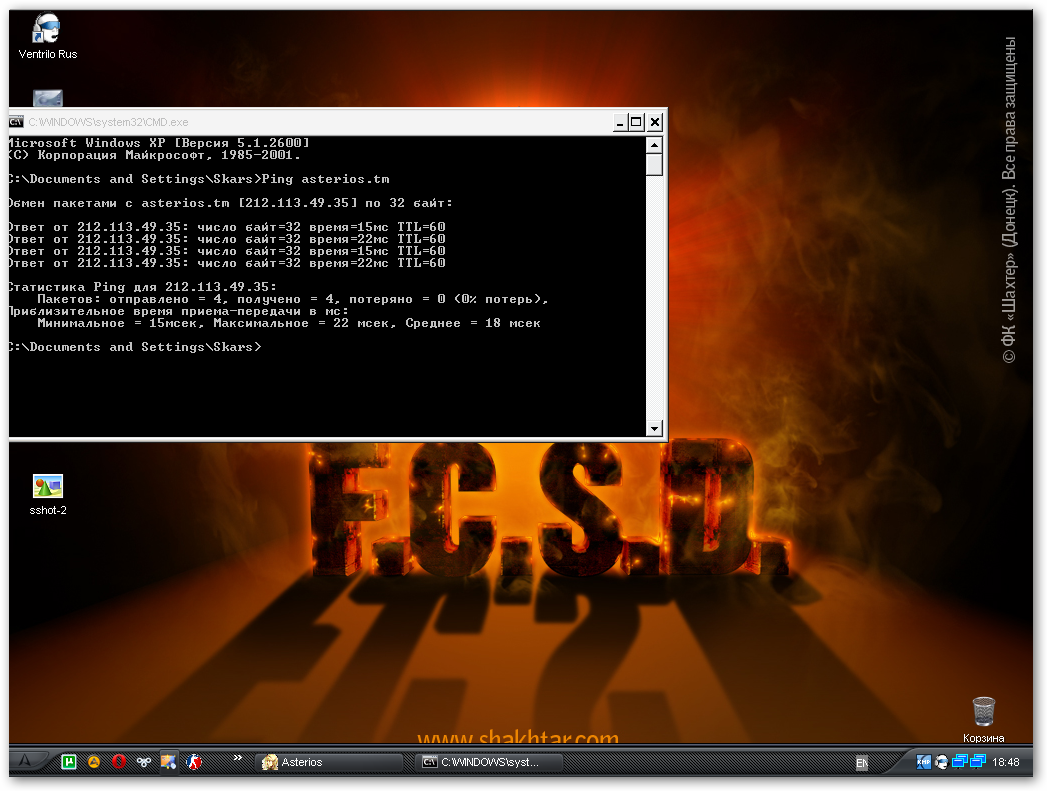The width and height of the screenshot is (1047, 791).
Task: Click the 18:48 system clock
Action: tap(1006, 762)
